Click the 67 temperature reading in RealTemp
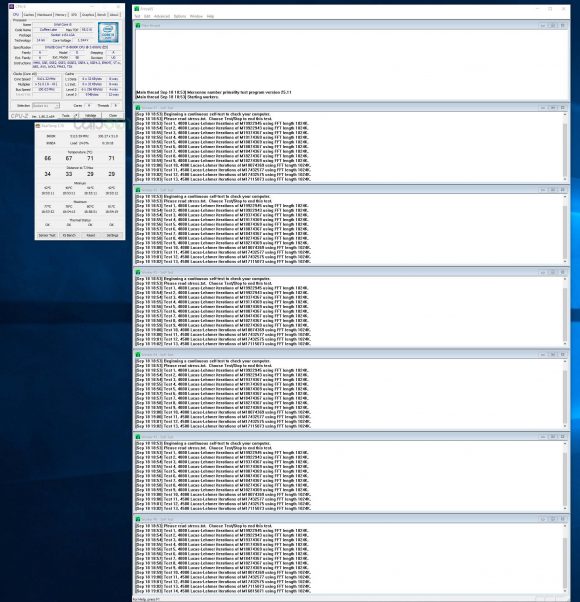The image size is (580, 602). coord(69,158)
